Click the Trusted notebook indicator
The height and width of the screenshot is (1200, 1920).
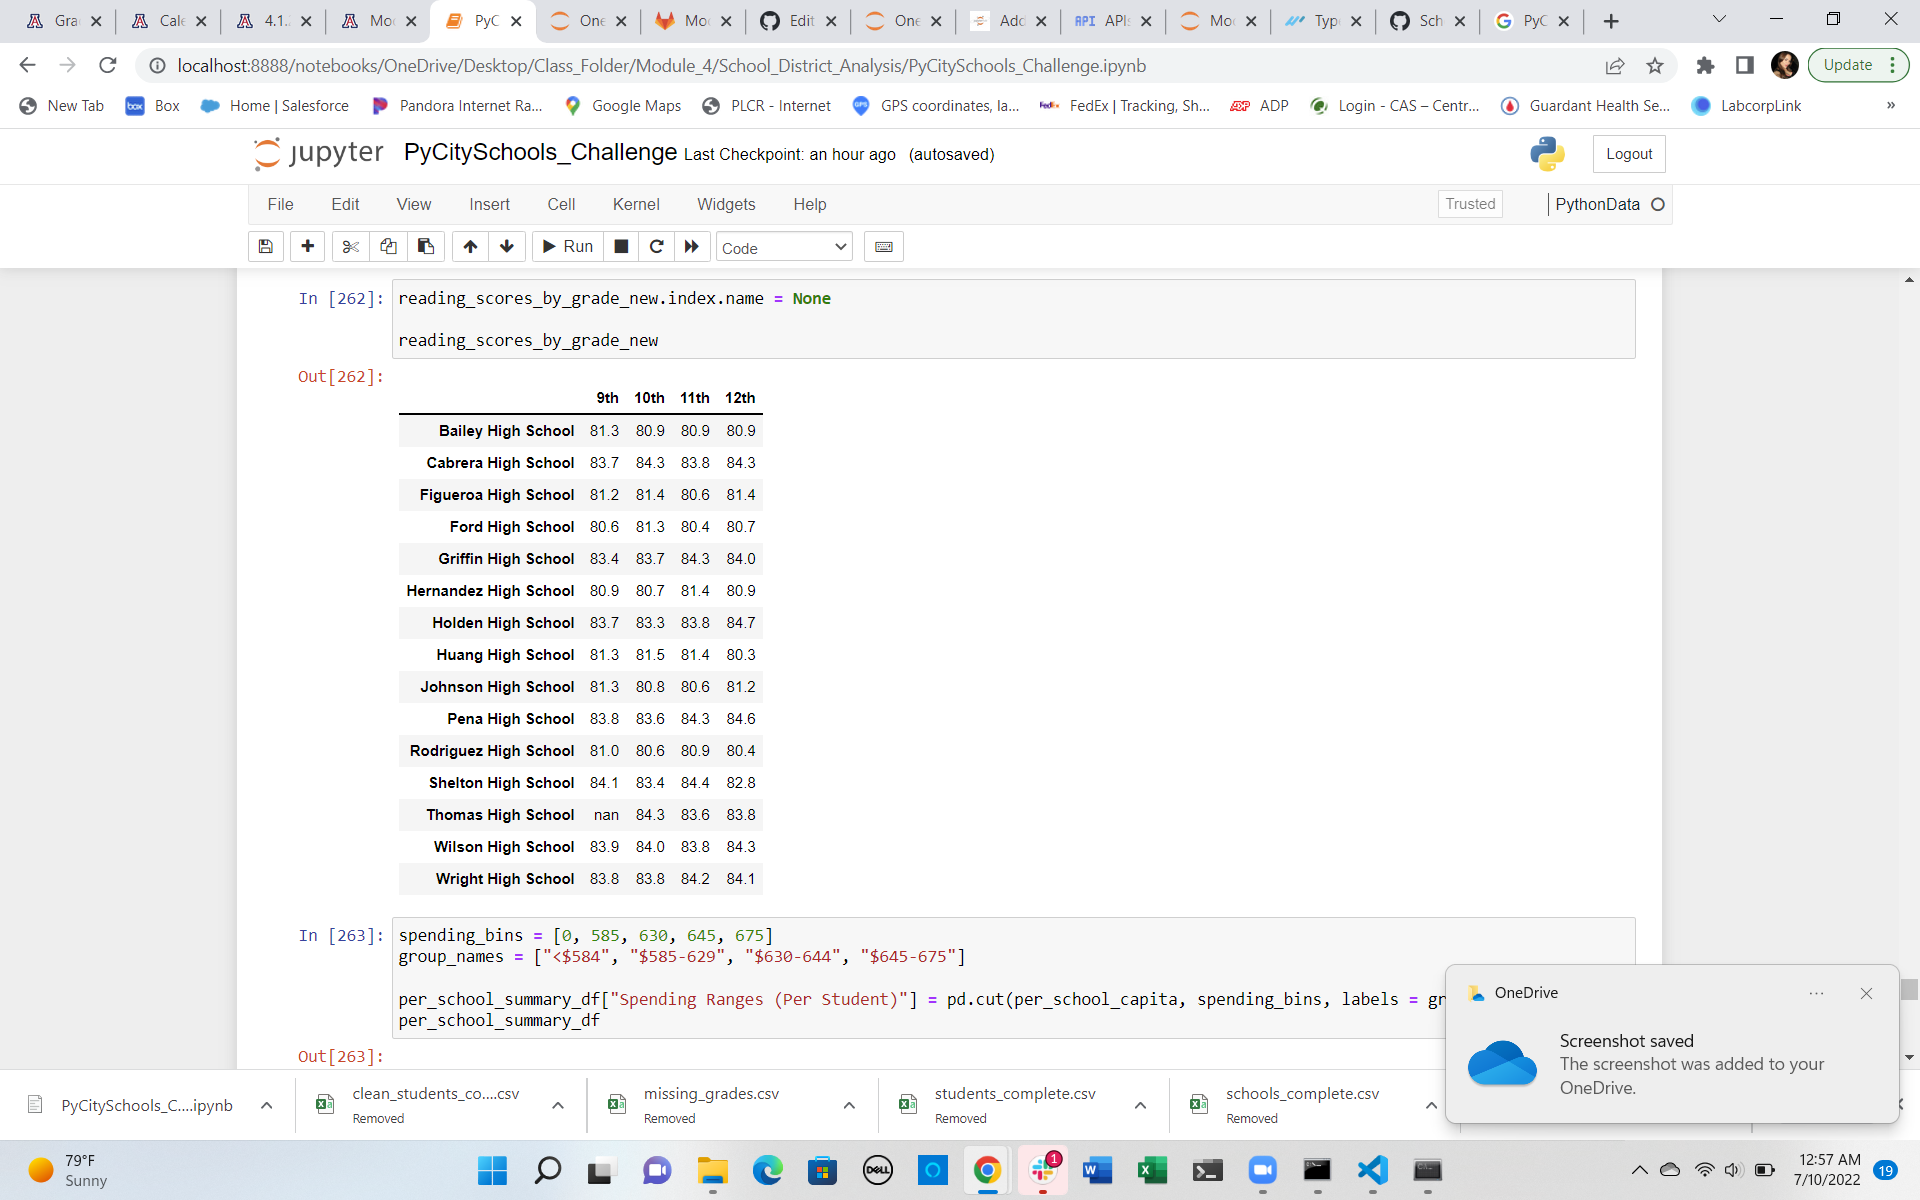[1469, 204]
